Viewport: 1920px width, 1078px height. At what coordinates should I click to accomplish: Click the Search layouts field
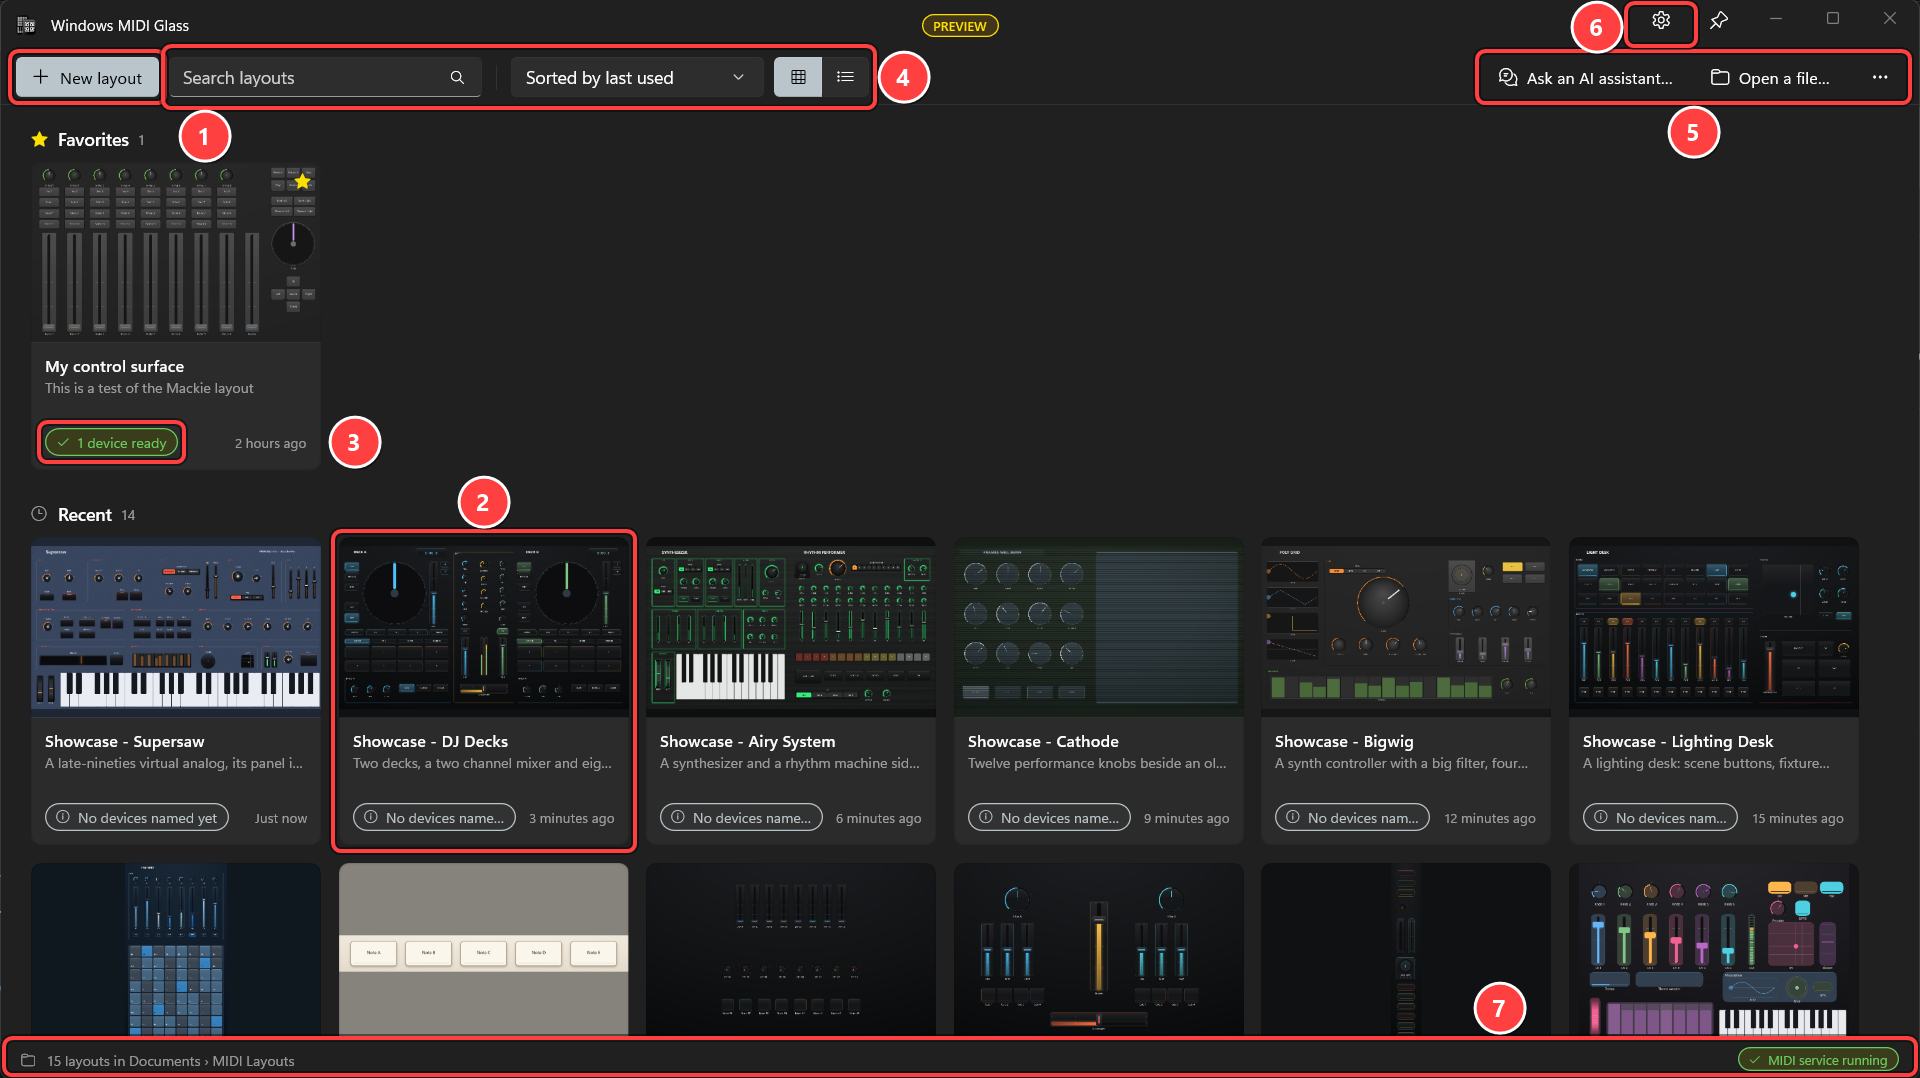click(x=324, y=77)
